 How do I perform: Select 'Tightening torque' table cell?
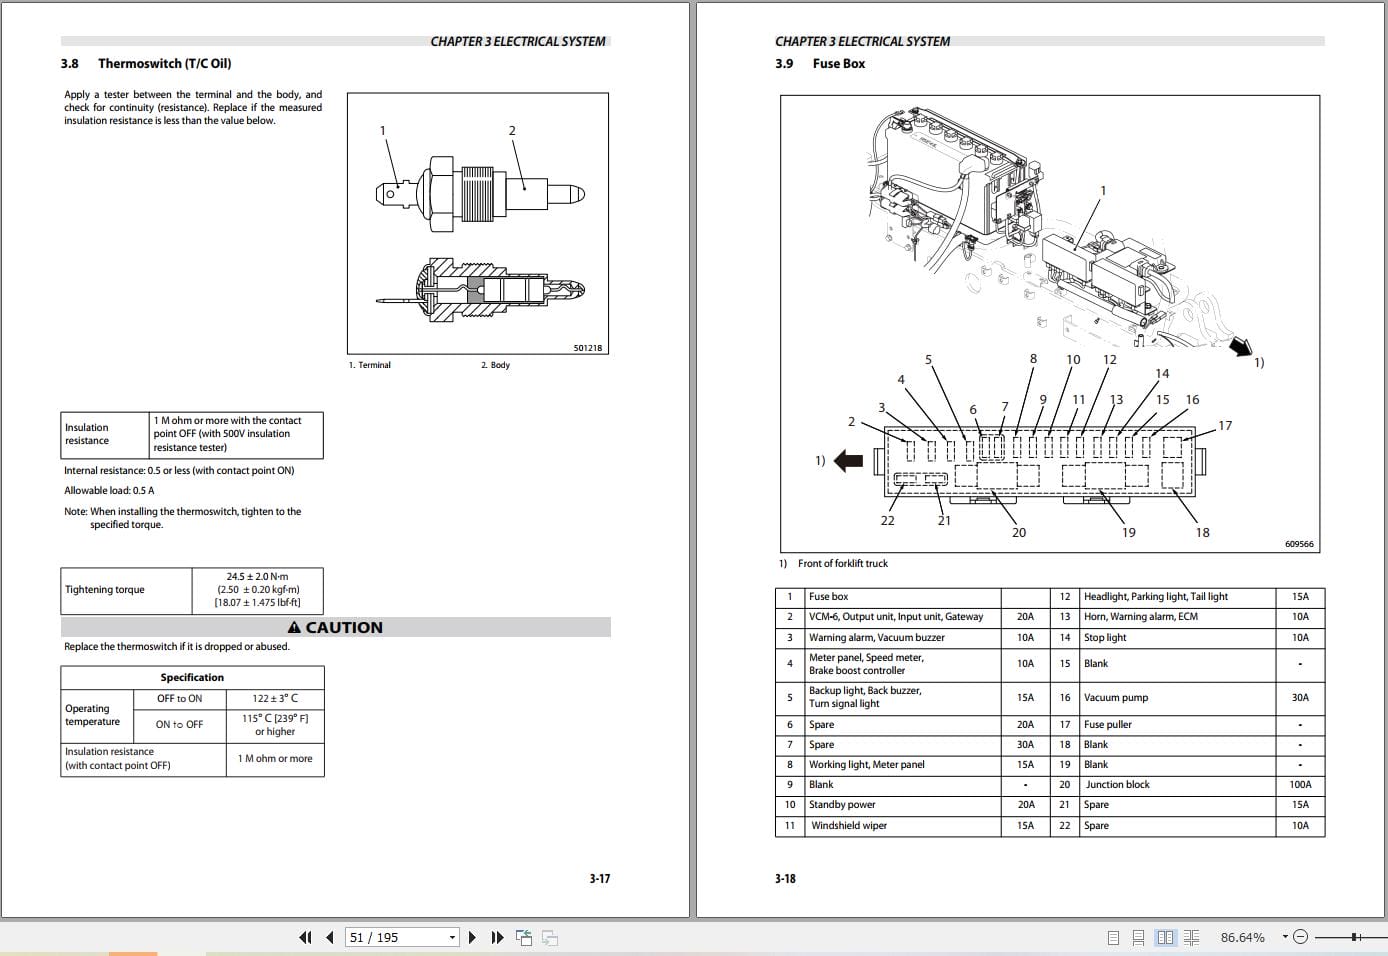(126, 590)
